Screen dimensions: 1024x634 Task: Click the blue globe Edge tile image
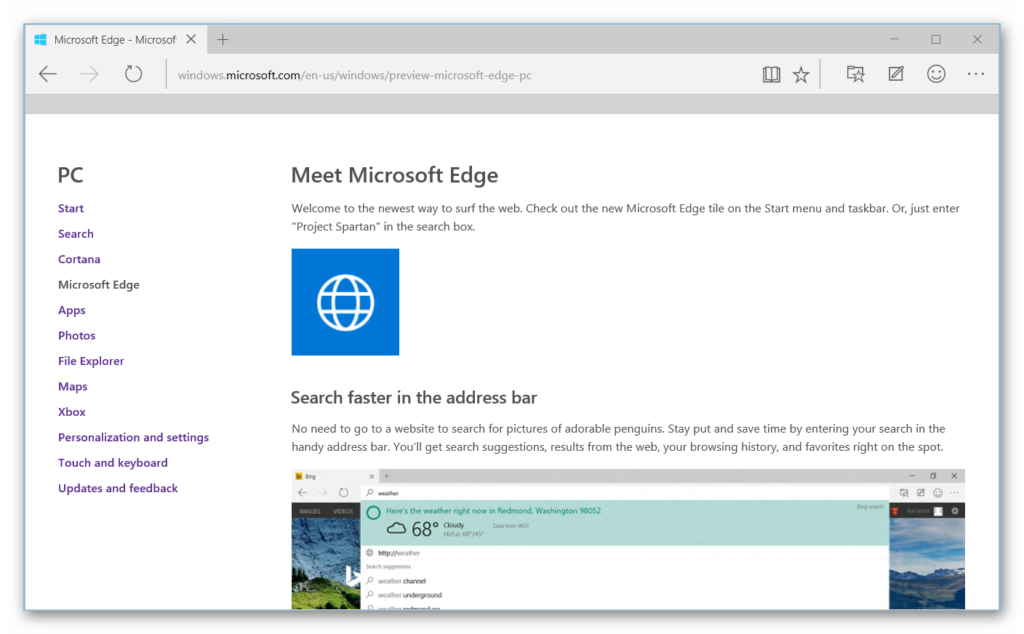click(x=345, y=302)
